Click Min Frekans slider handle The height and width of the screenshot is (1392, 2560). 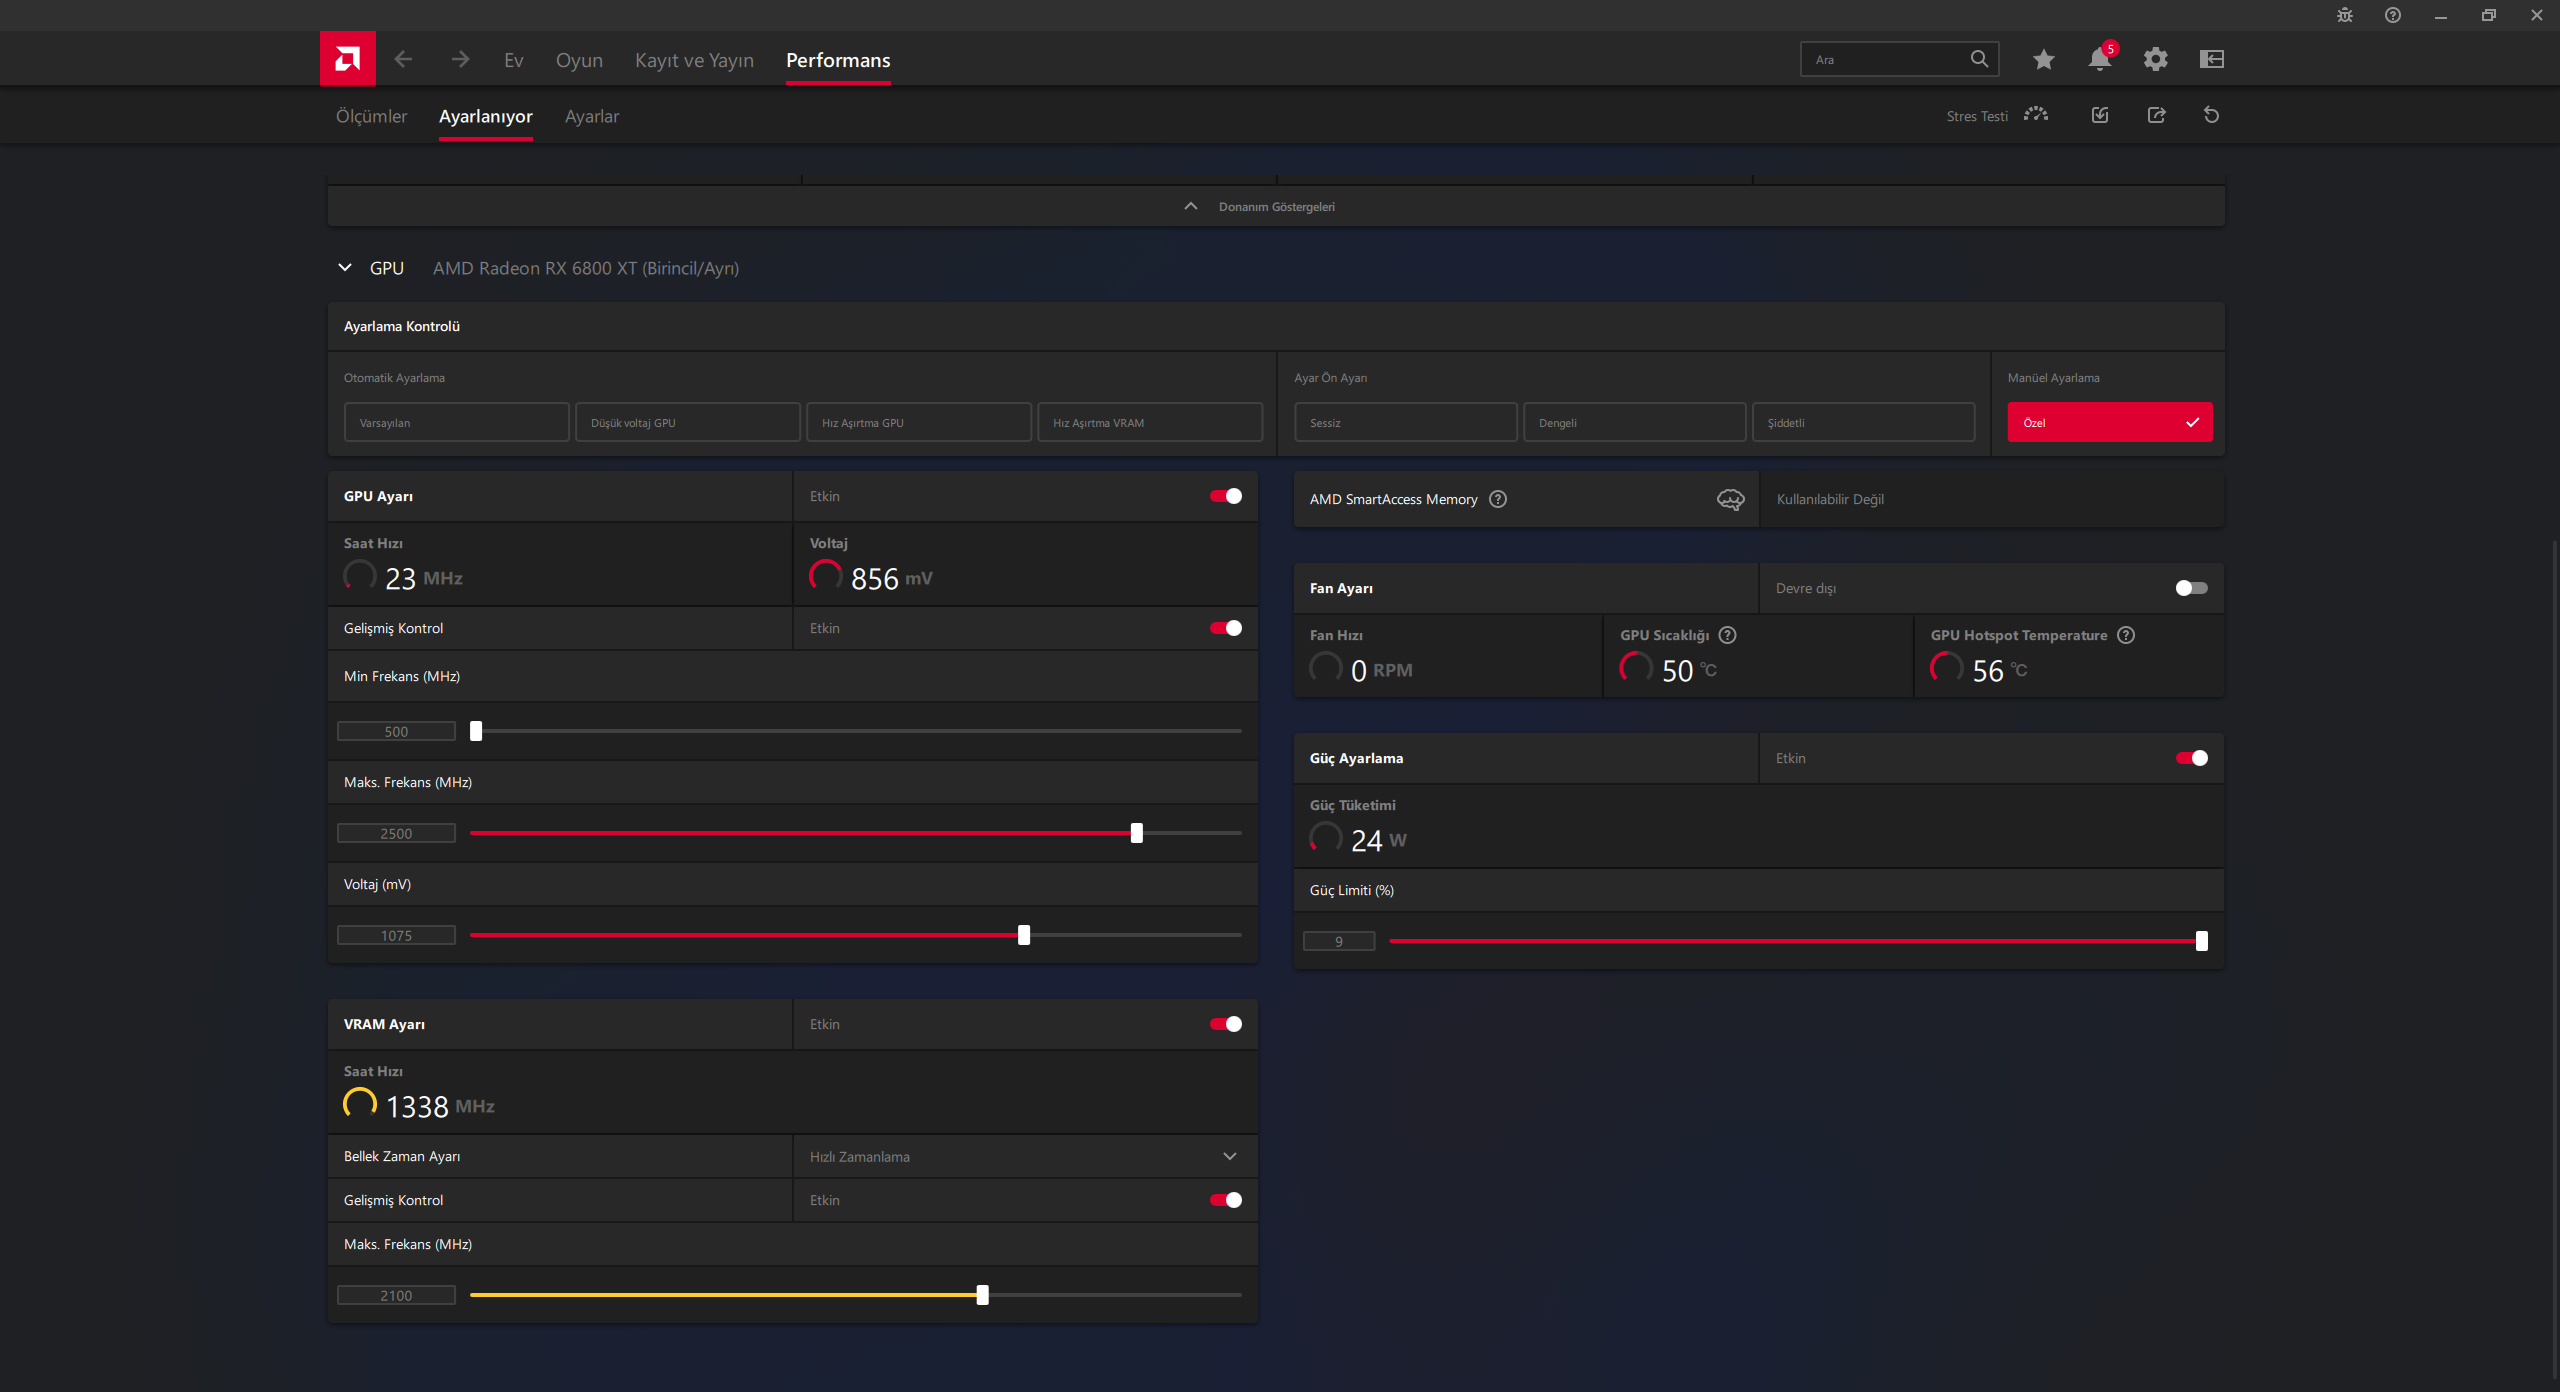476,731
